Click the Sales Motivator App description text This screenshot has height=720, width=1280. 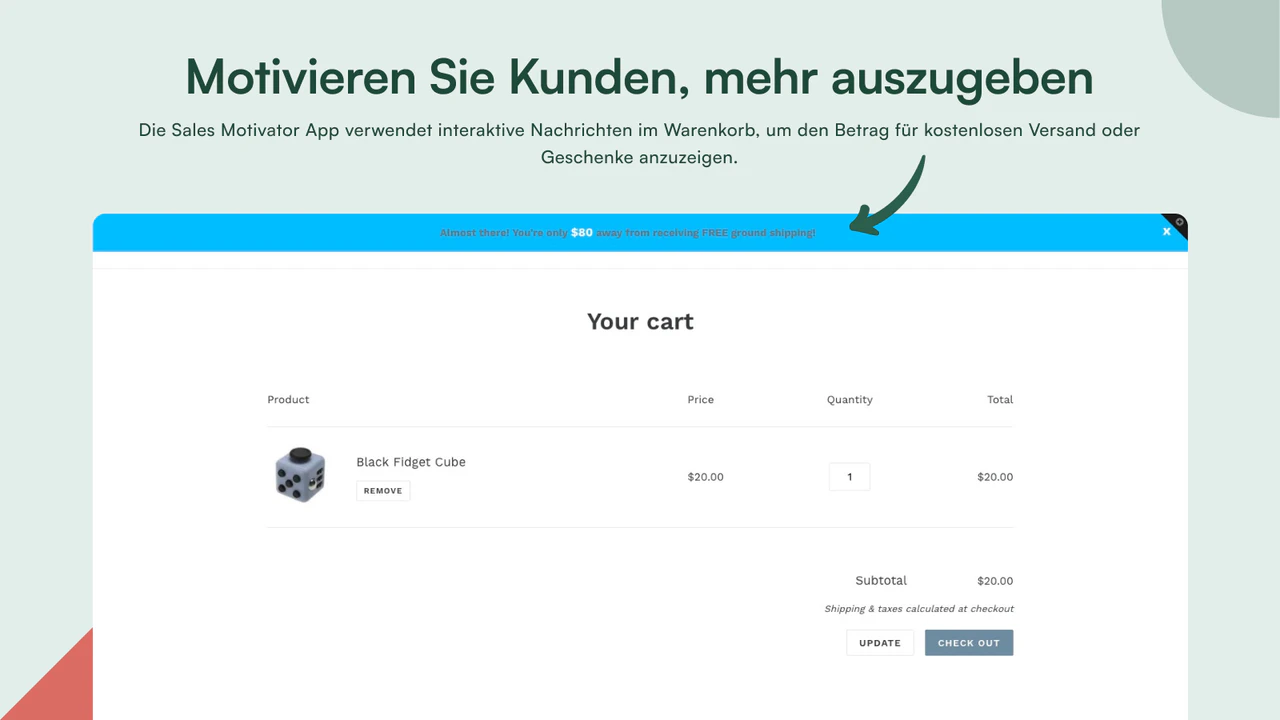click(640, 144)
